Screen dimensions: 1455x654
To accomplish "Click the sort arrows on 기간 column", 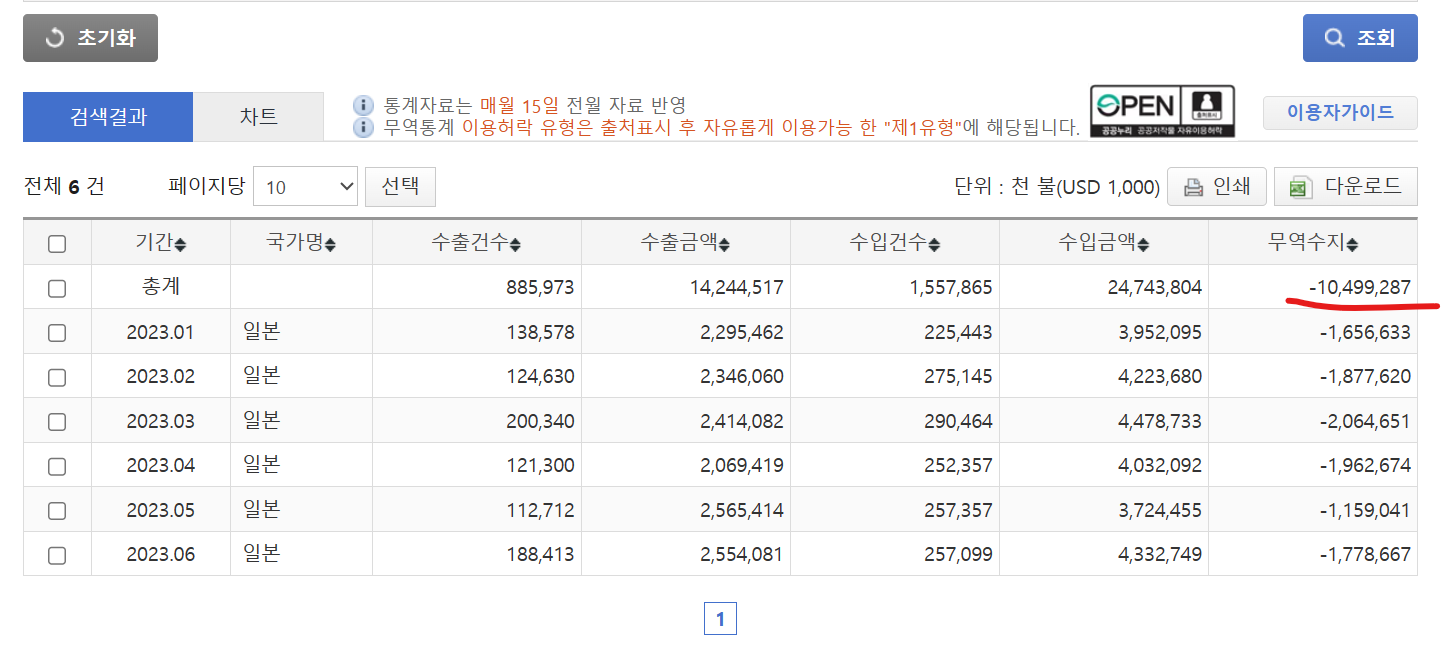I will 180,244.
